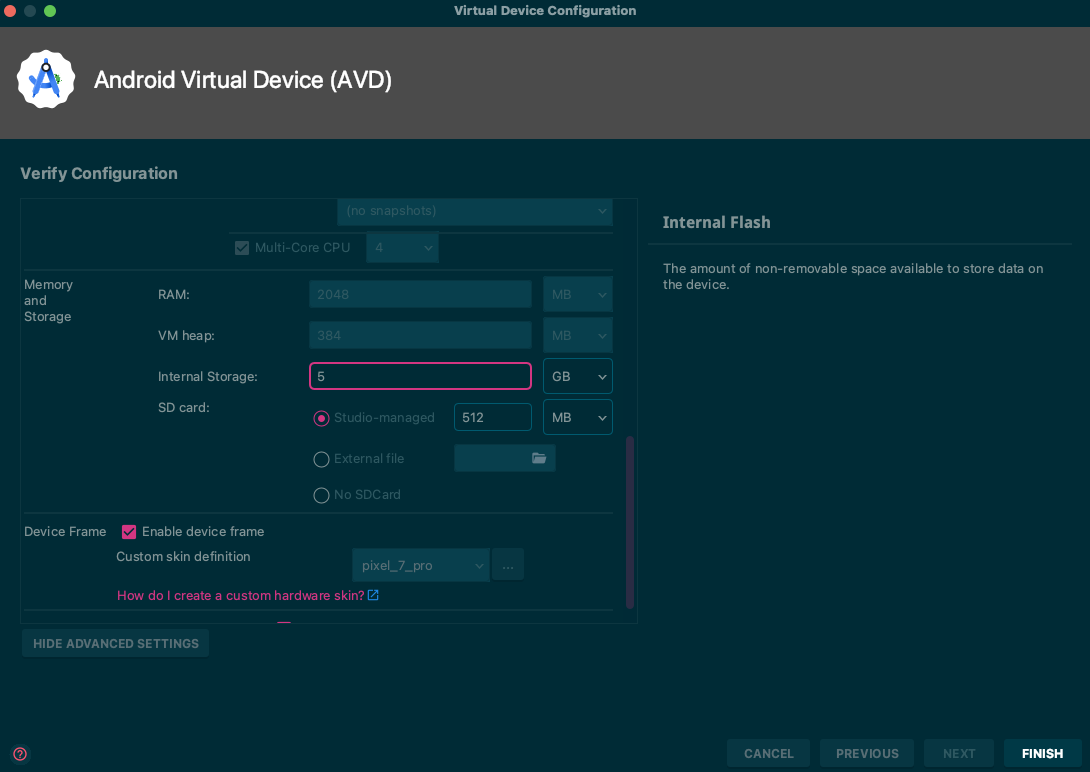This screenshot has width=1090, height=772.
Task: Click the Internal Storage input field
Action: point(421,377)
